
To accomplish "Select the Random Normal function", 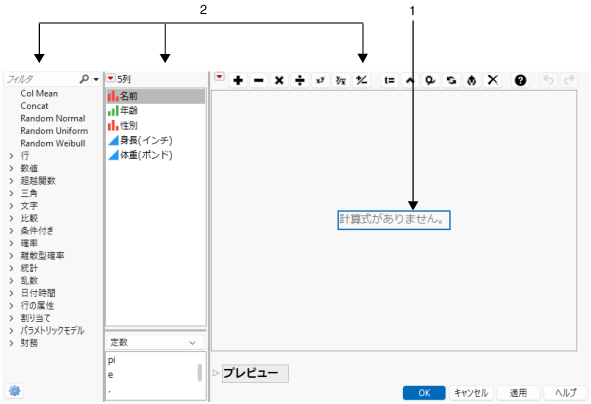I will (53, 118).
